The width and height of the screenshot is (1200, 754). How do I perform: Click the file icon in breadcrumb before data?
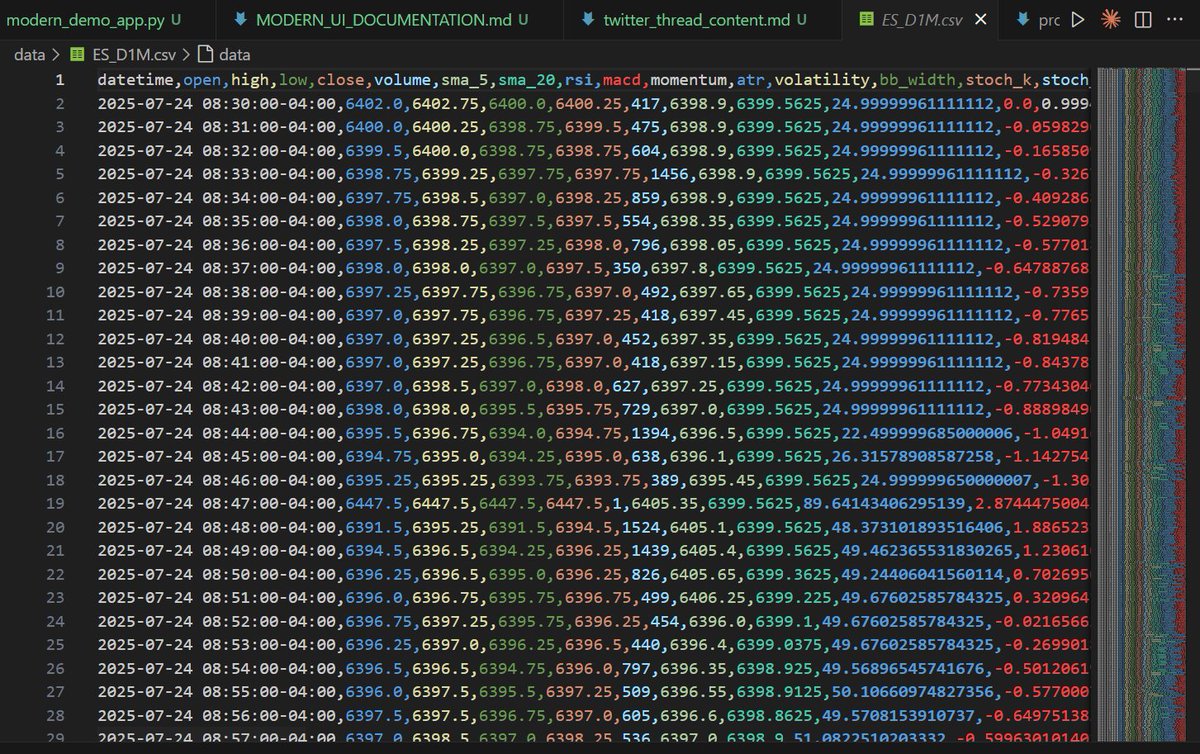coord(204,55)
